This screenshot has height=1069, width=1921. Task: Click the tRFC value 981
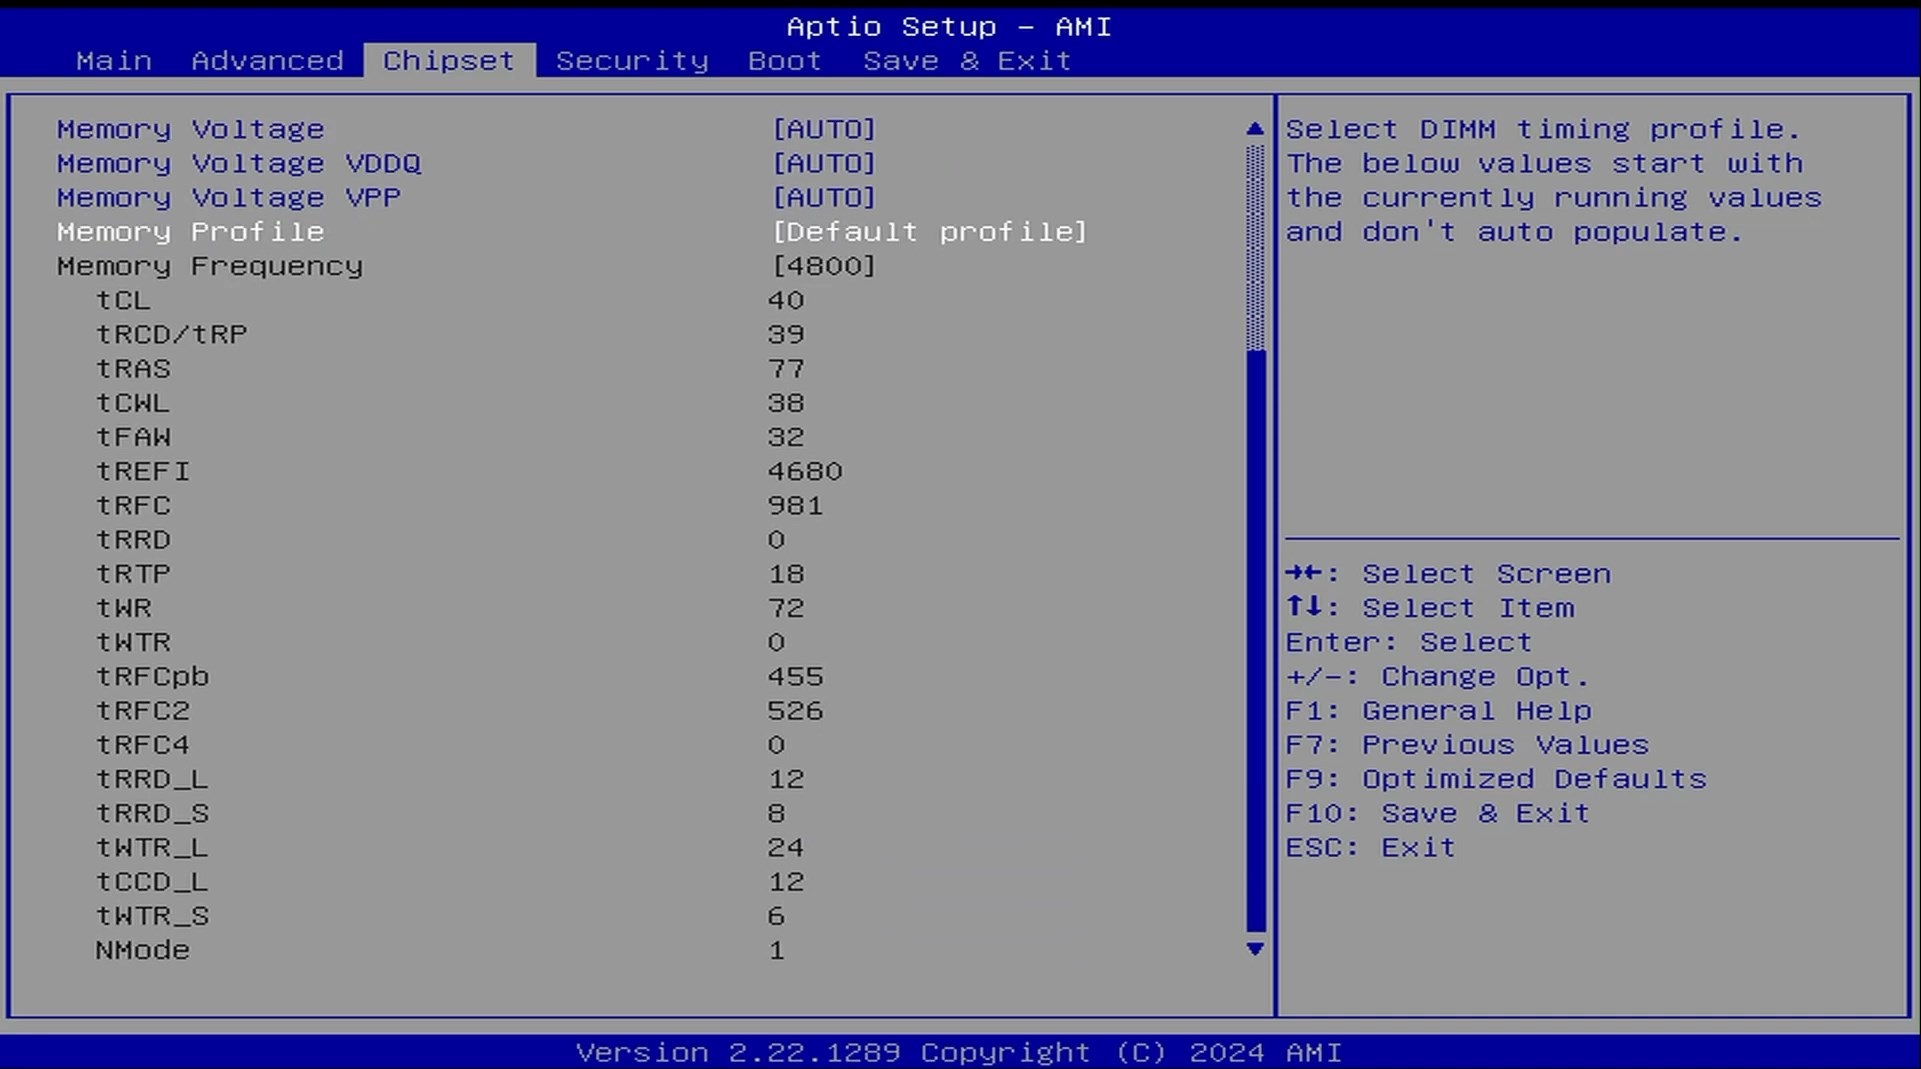click(795, 505)
